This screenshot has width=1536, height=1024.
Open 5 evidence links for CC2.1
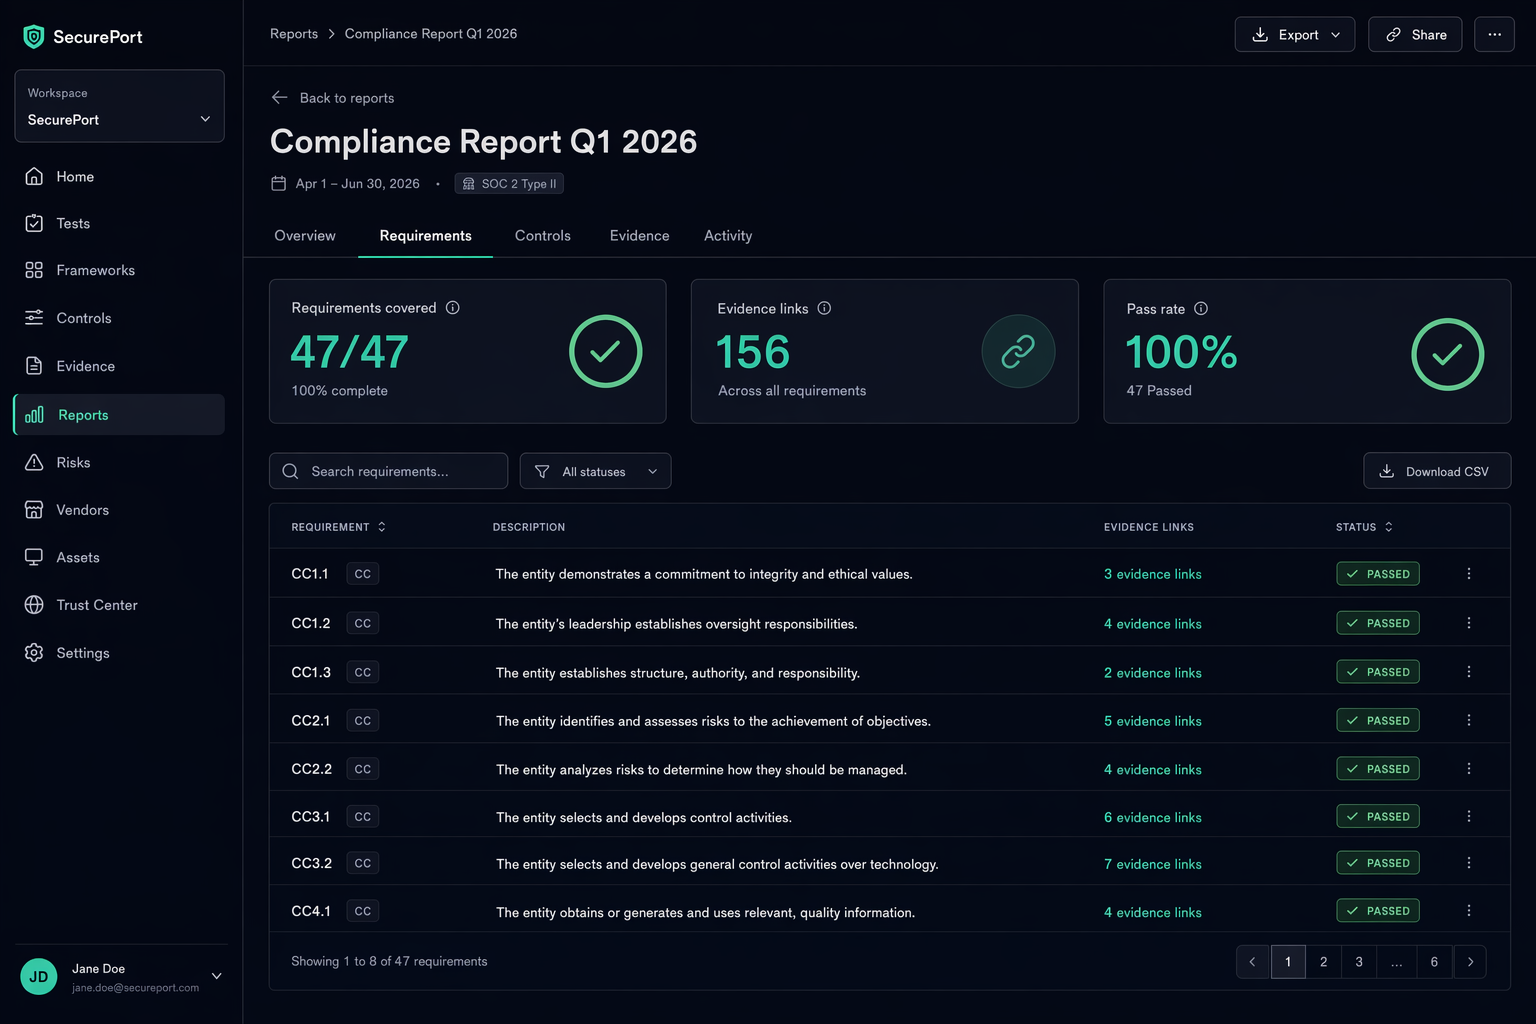point(1153,721)
